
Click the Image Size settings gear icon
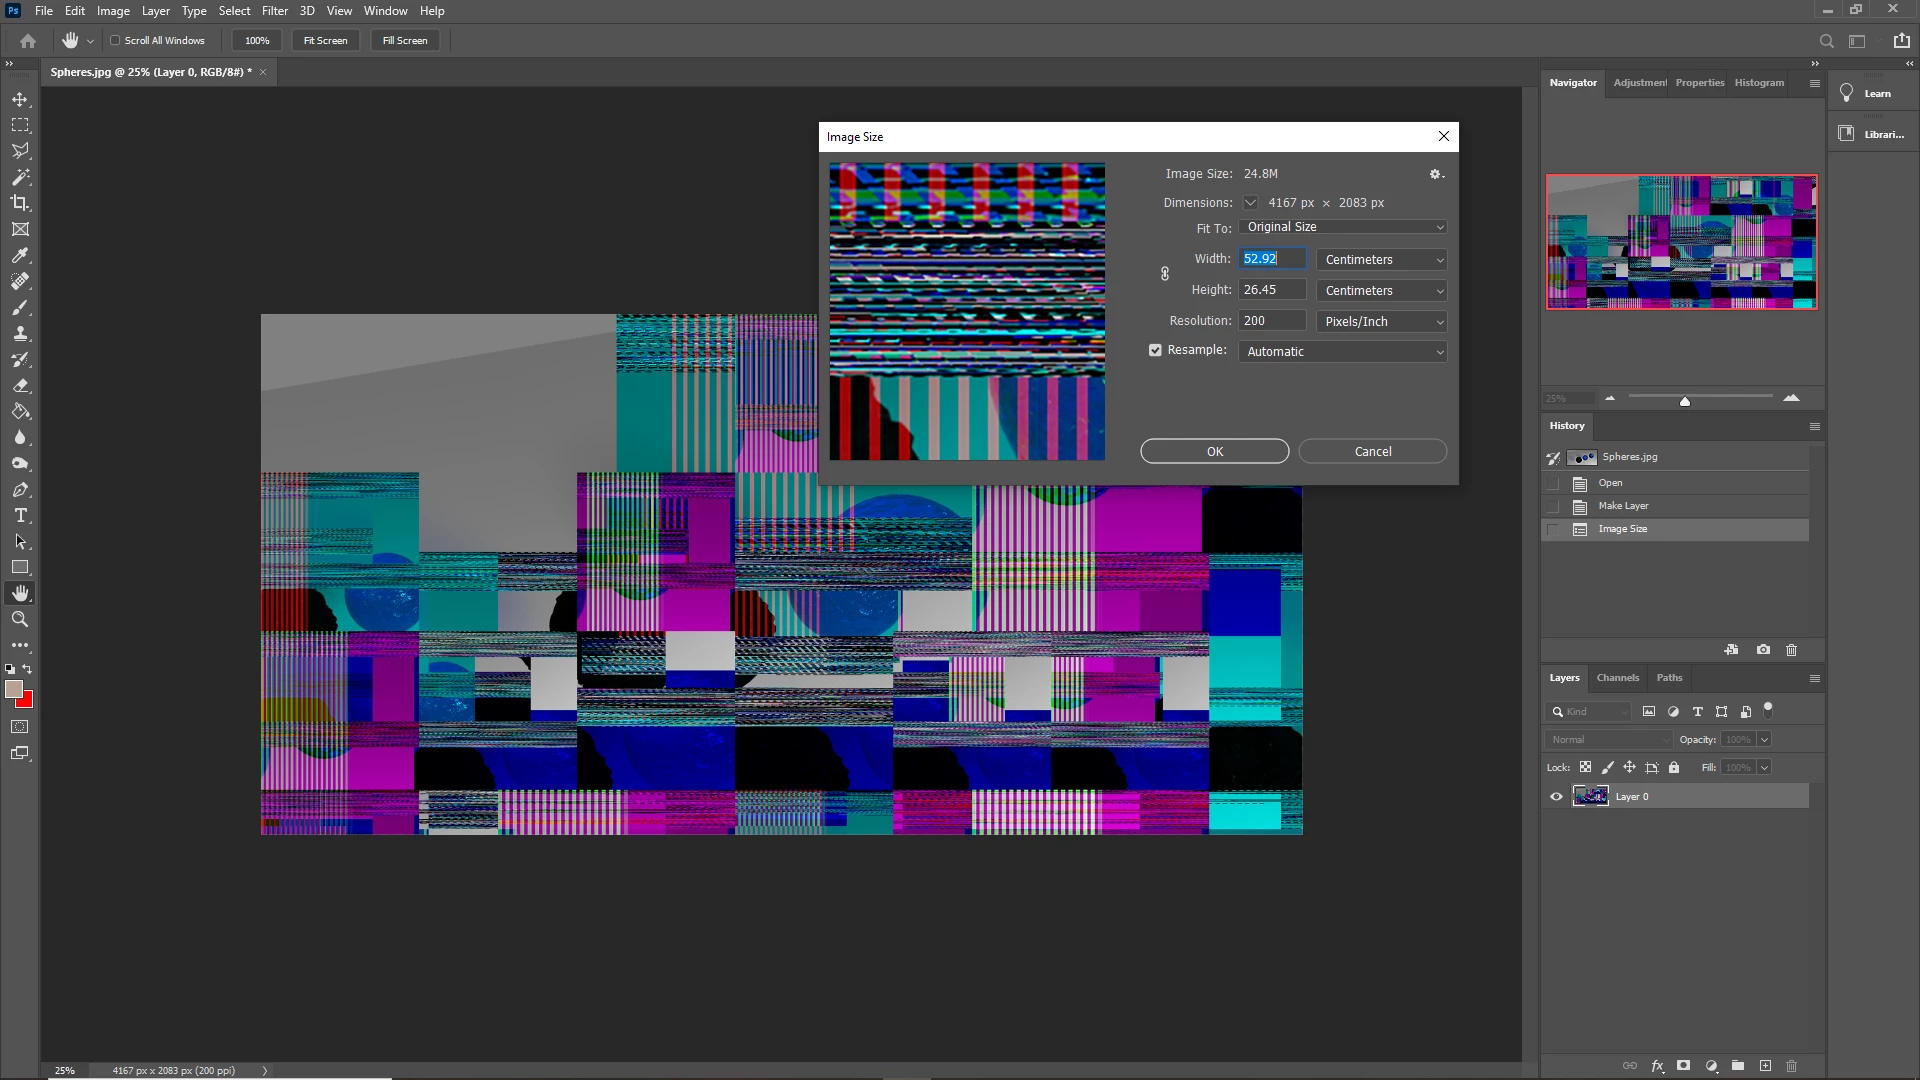point(1436,174)
